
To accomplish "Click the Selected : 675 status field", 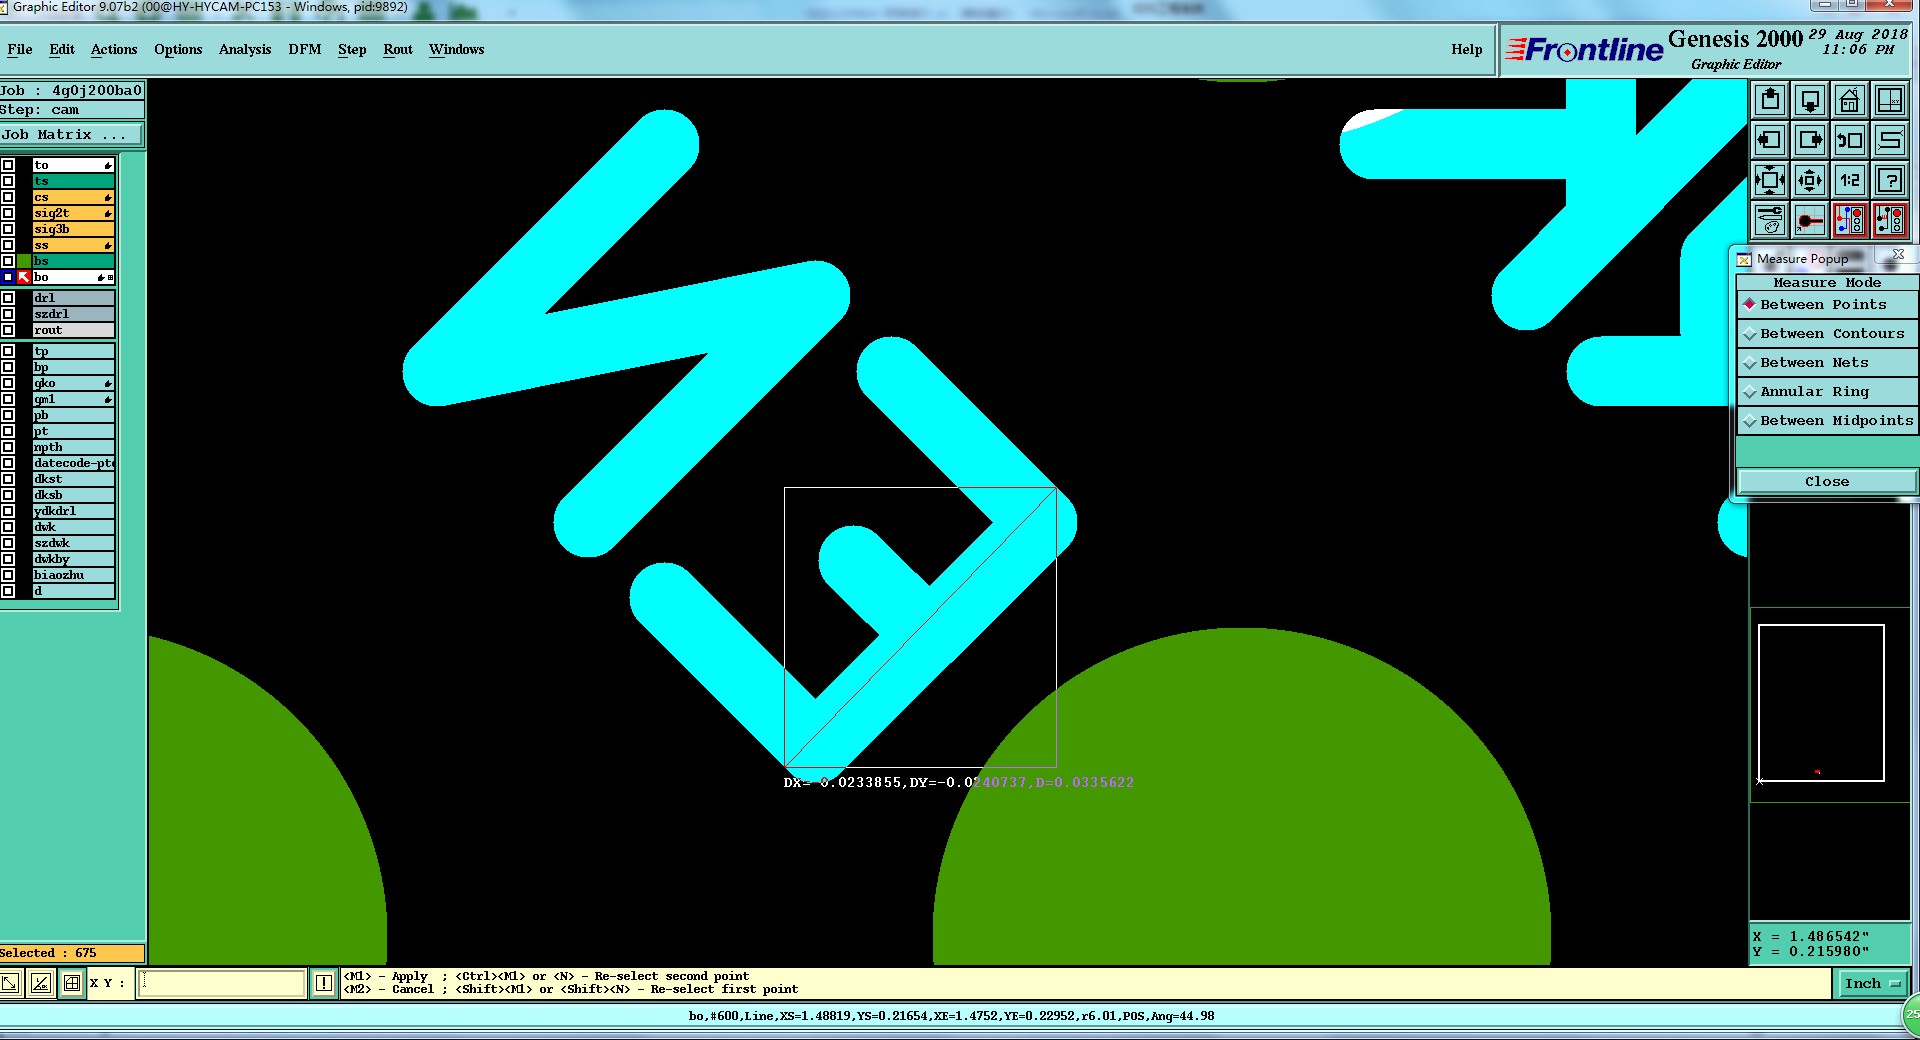I will (x=72, y=953).
